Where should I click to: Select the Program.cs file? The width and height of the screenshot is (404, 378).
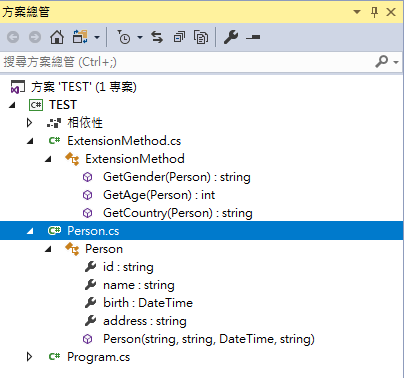pyautogui.click(x=98, y=357)
